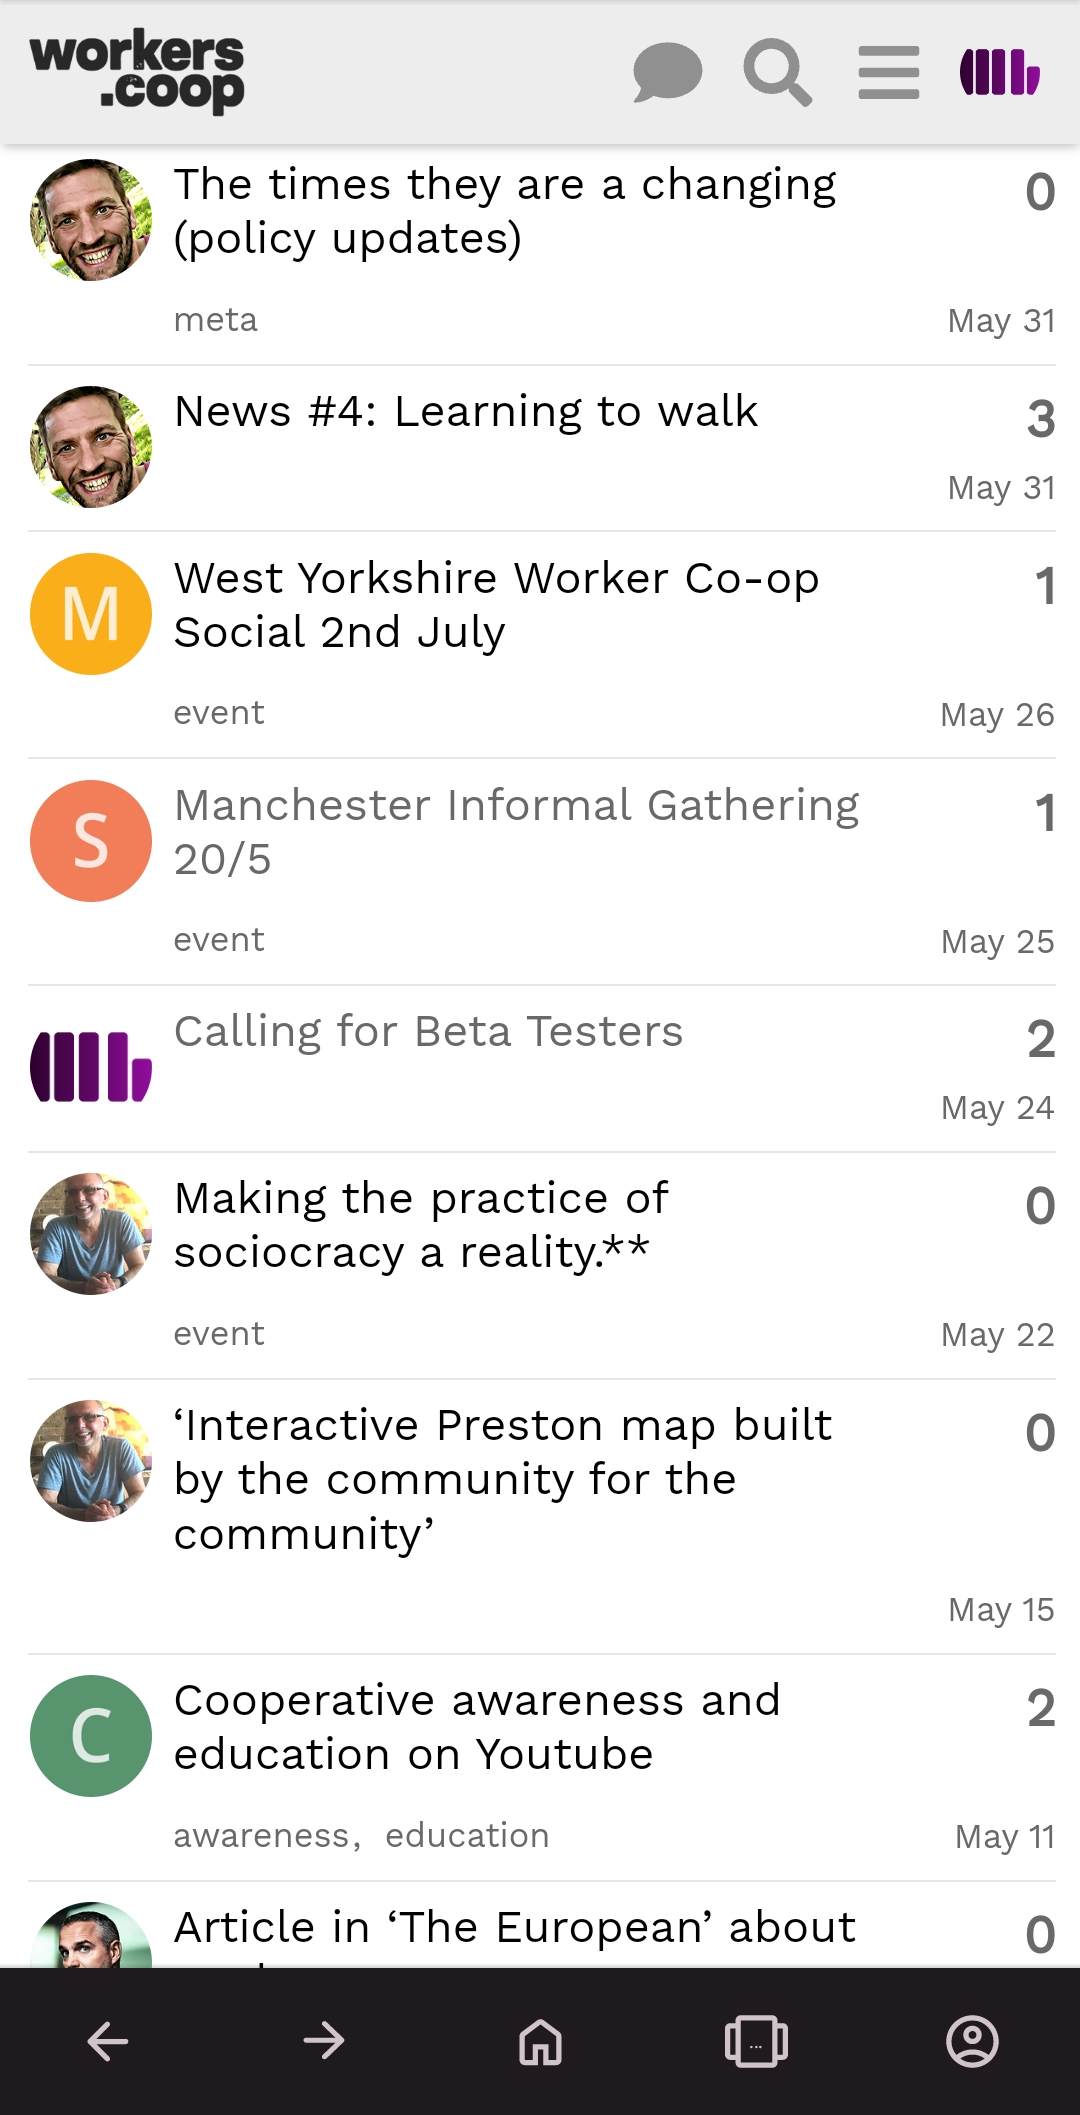This screenshot has width=1080, height=2115.
Task: Select the 'awareness' tag
Action: point(262,1836)
